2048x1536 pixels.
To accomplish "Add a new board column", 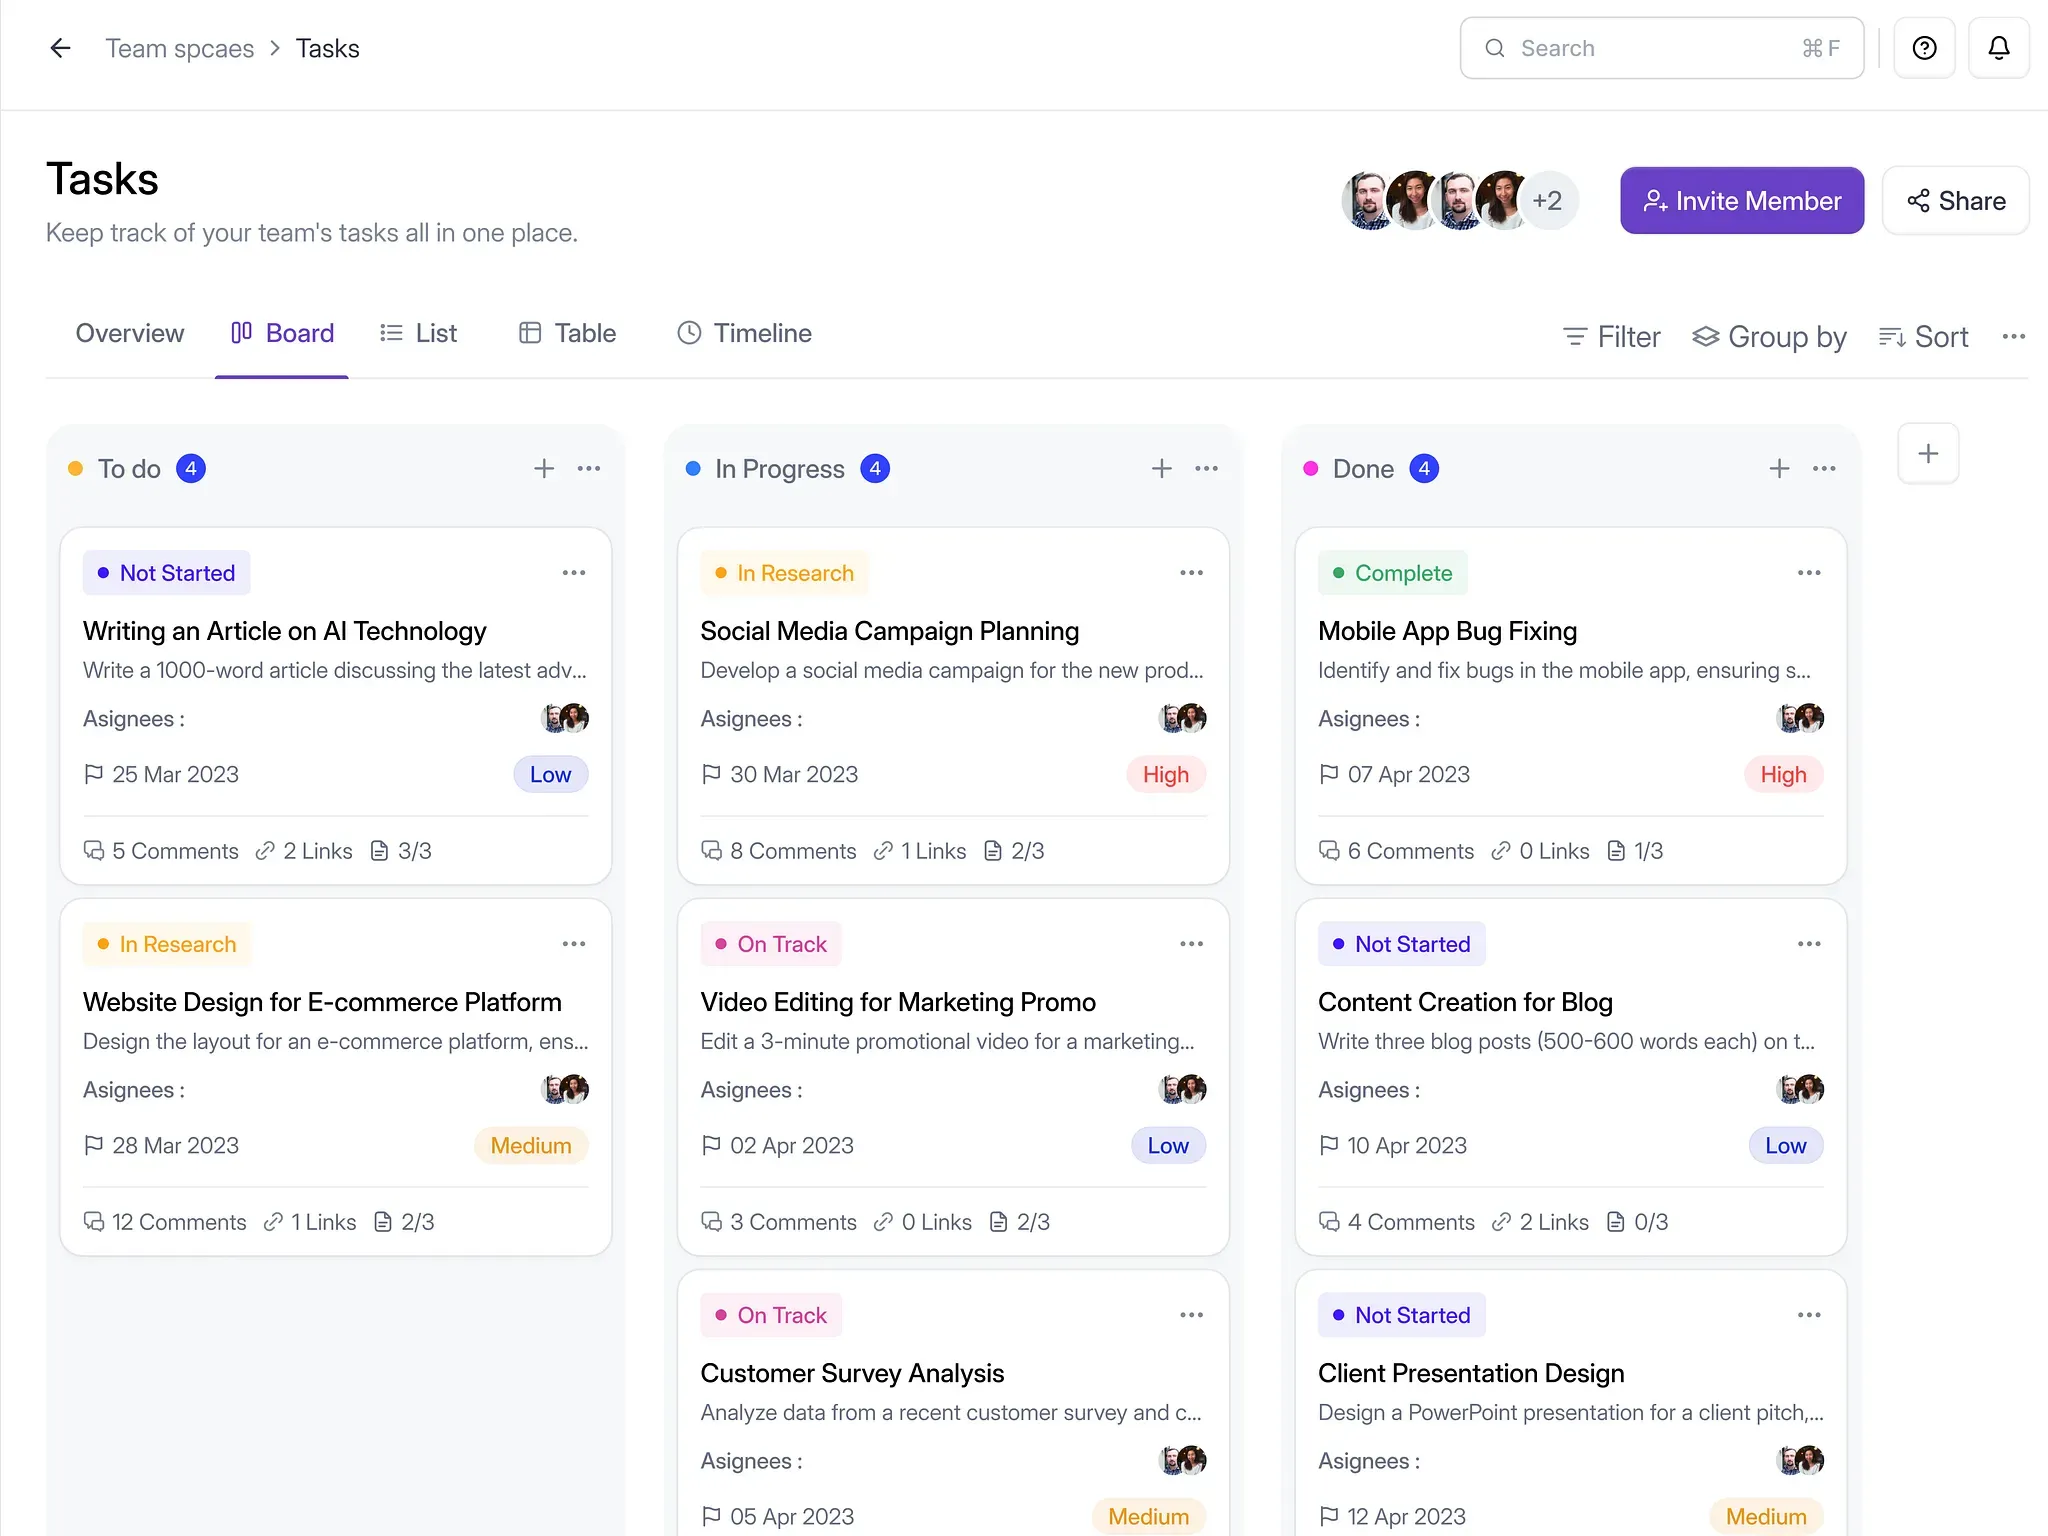I will 1927,454.
